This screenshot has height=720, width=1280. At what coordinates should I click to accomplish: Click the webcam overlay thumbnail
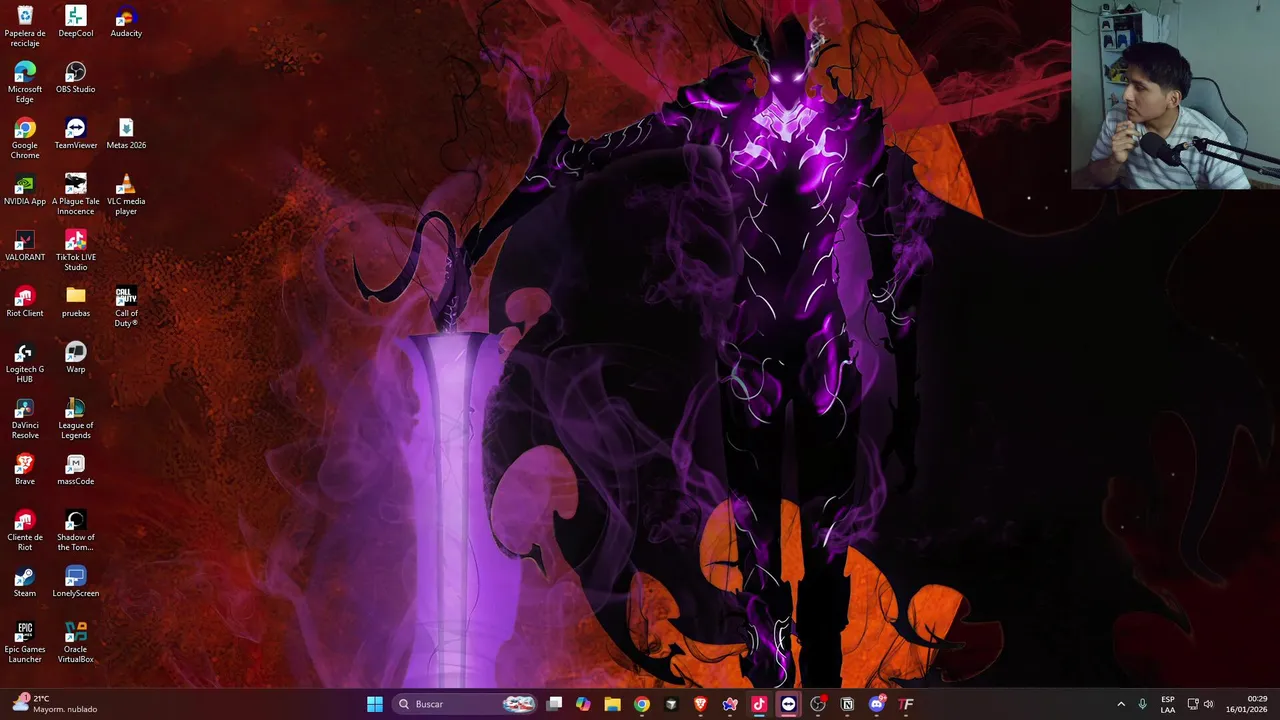pyautogui.click(x=1175, y=95)
